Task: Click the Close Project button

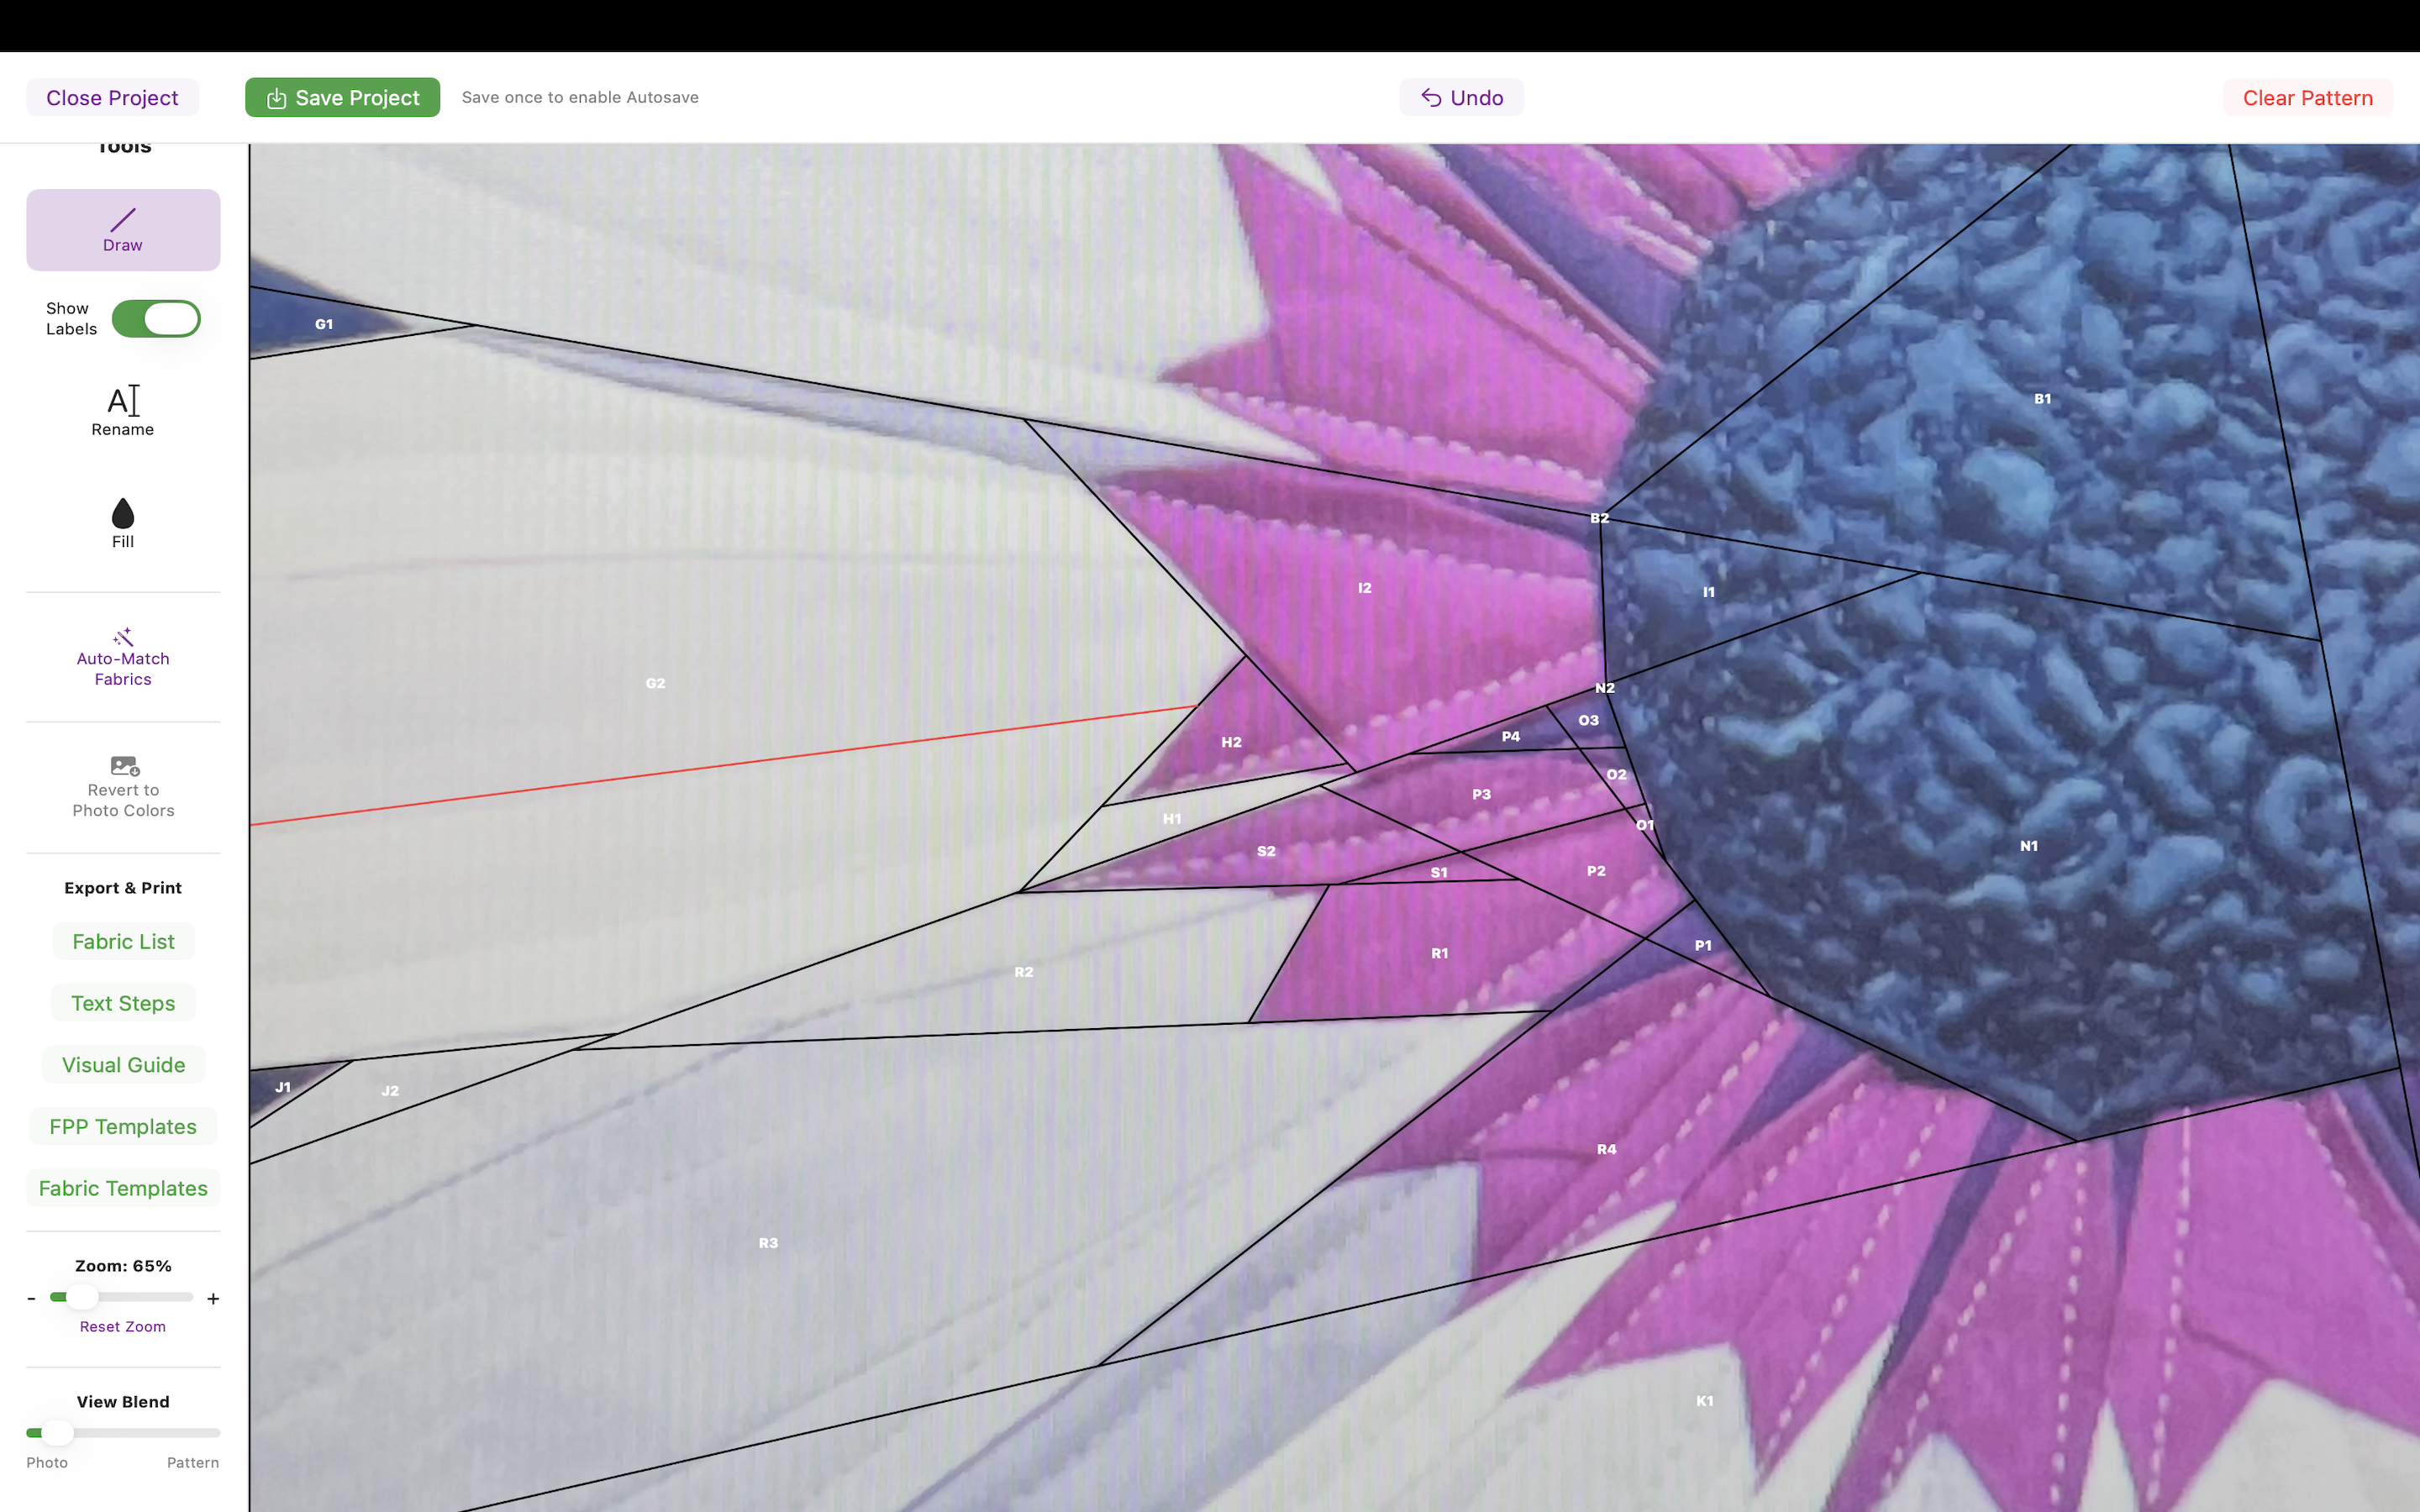Action: (x=112, y=97)
